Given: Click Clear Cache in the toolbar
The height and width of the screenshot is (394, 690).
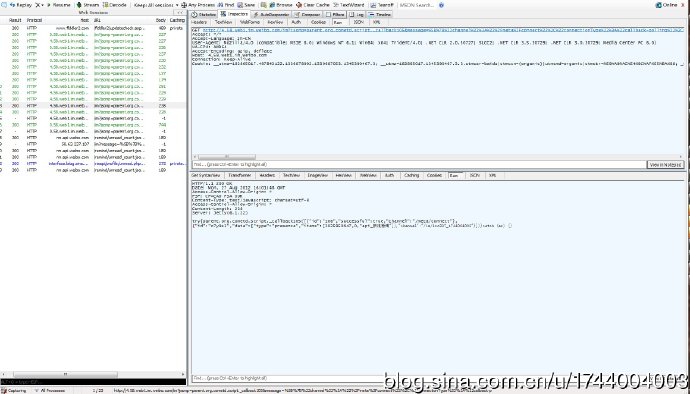Looking at the screenshot, I should click(x=313, y=5).
